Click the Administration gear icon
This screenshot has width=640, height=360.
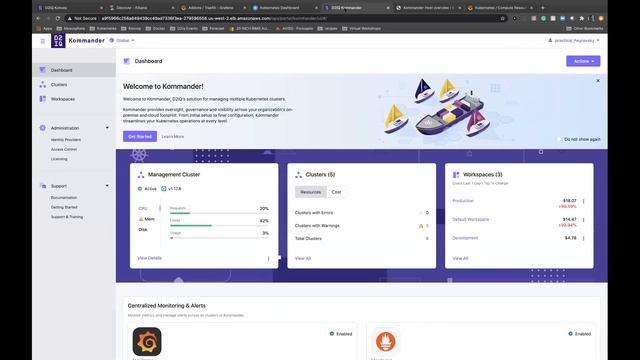pos(42,128)
